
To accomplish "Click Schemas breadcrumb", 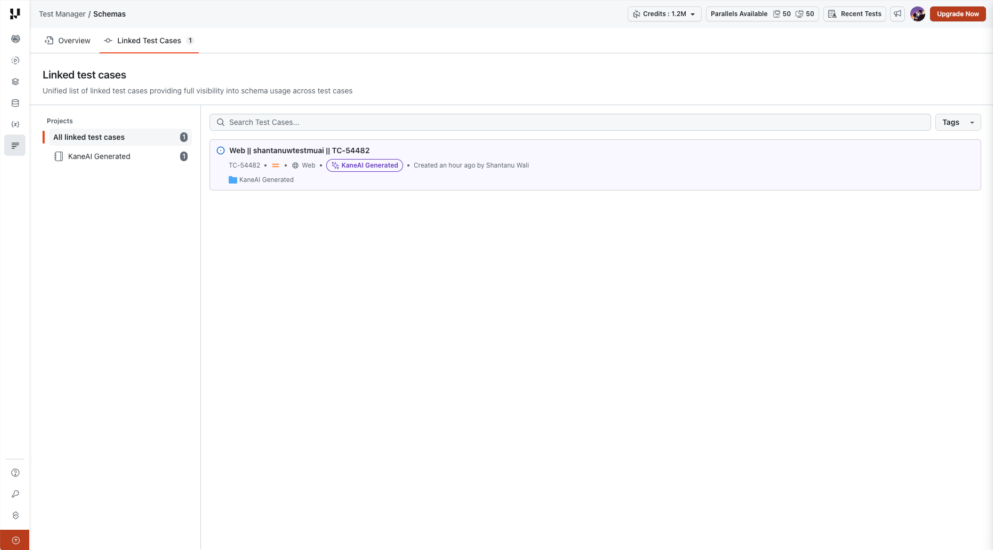I will (110, 14).
